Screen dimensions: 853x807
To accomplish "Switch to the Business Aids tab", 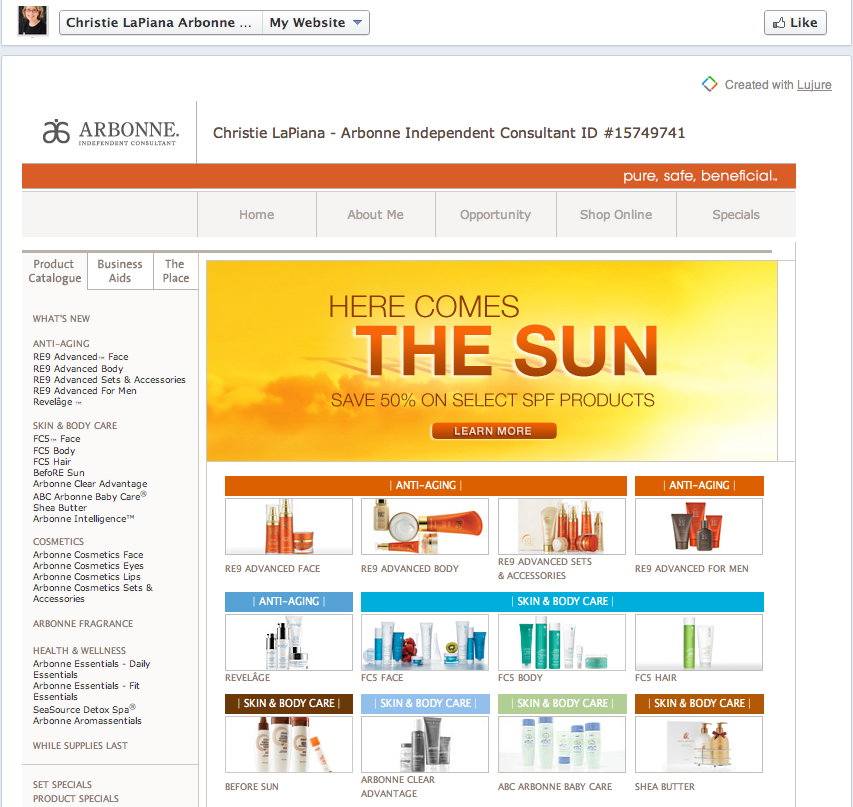I will [x=120, y=271].
